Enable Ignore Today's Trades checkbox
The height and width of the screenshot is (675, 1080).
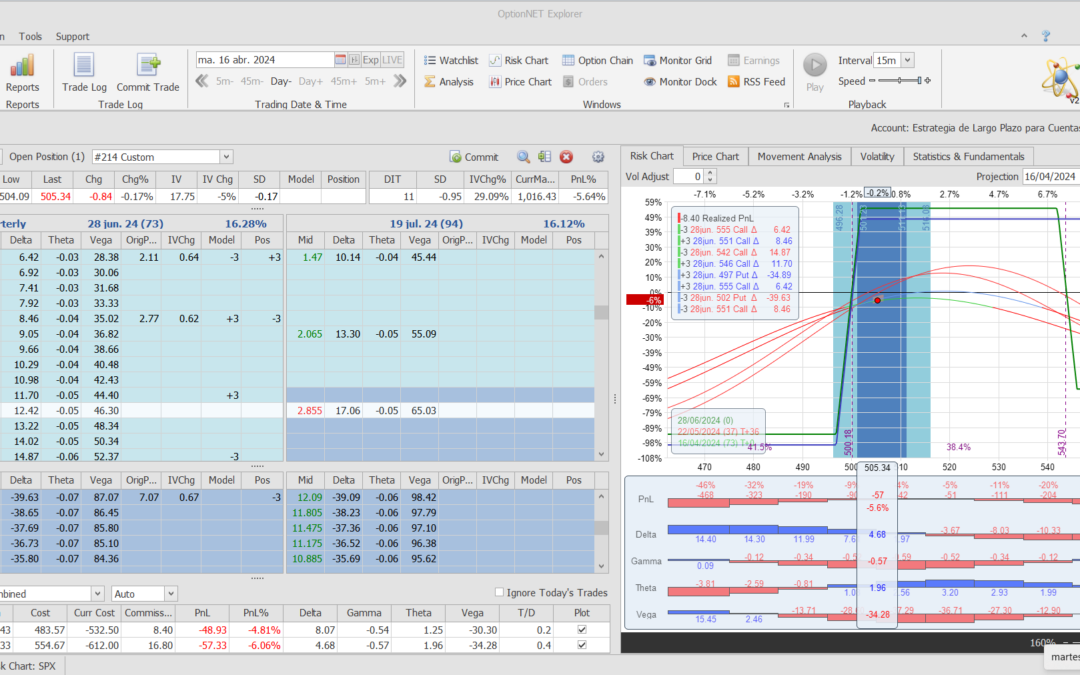click(x=501, y=593)
